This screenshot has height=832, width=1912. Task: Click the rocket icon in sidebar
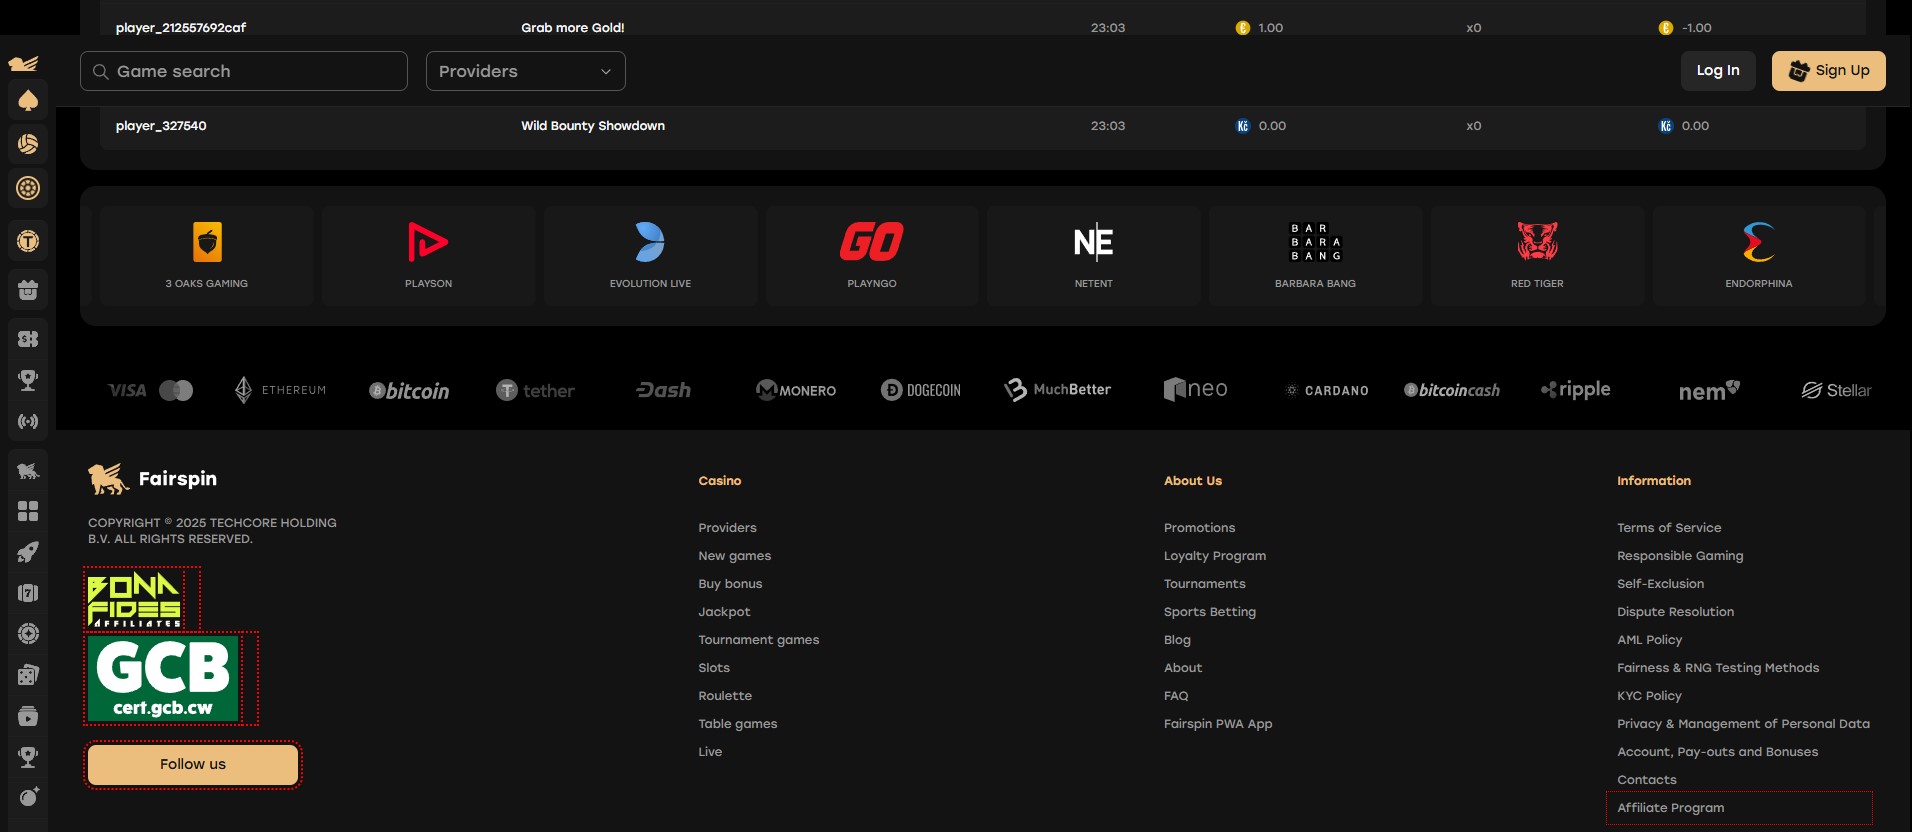coord(28,552)
